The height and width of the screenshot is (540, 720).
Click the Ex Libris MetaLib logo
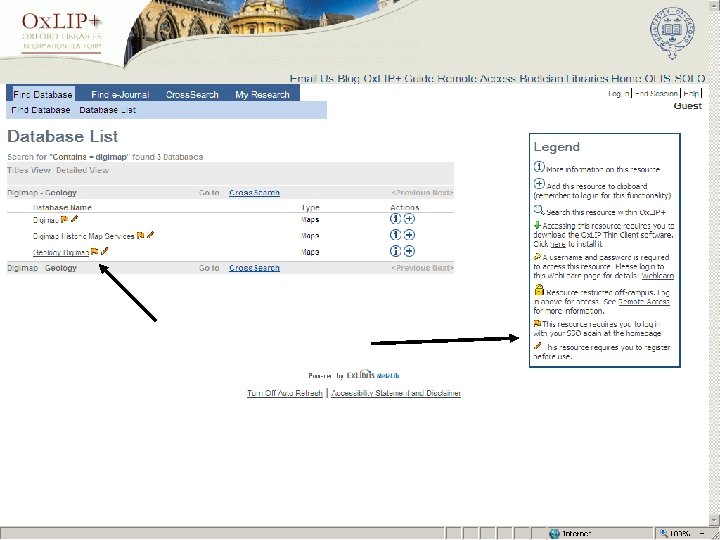[x=372, y=375]
